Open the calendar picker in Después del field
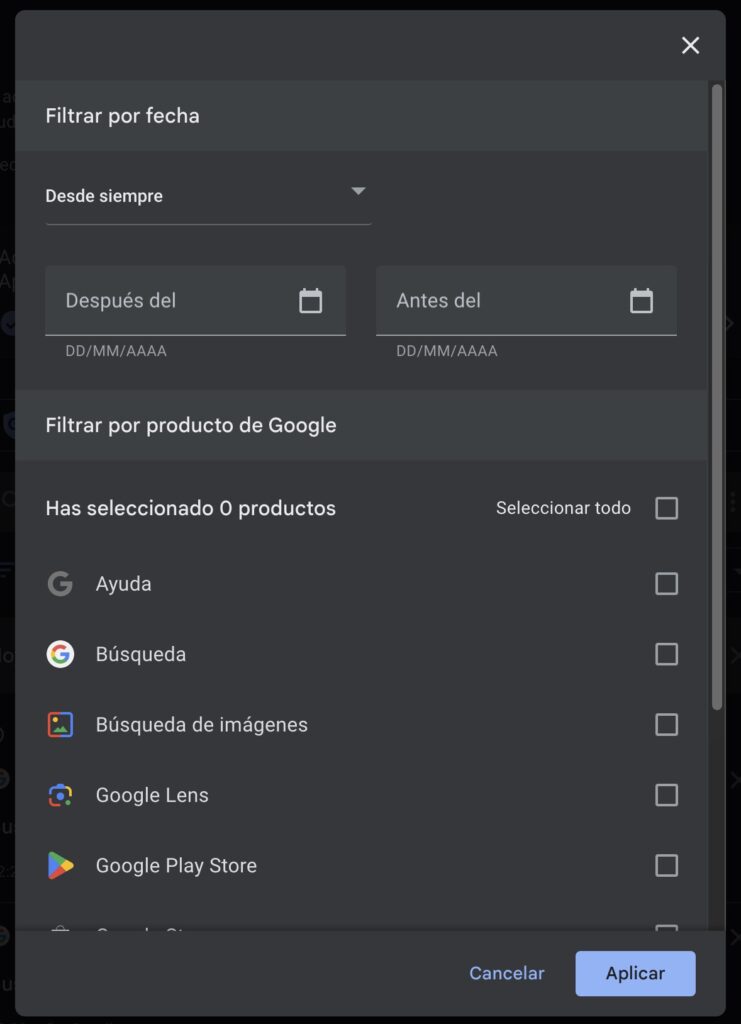741x1024 pixels. pyautogui.click(x=310, y=301)
